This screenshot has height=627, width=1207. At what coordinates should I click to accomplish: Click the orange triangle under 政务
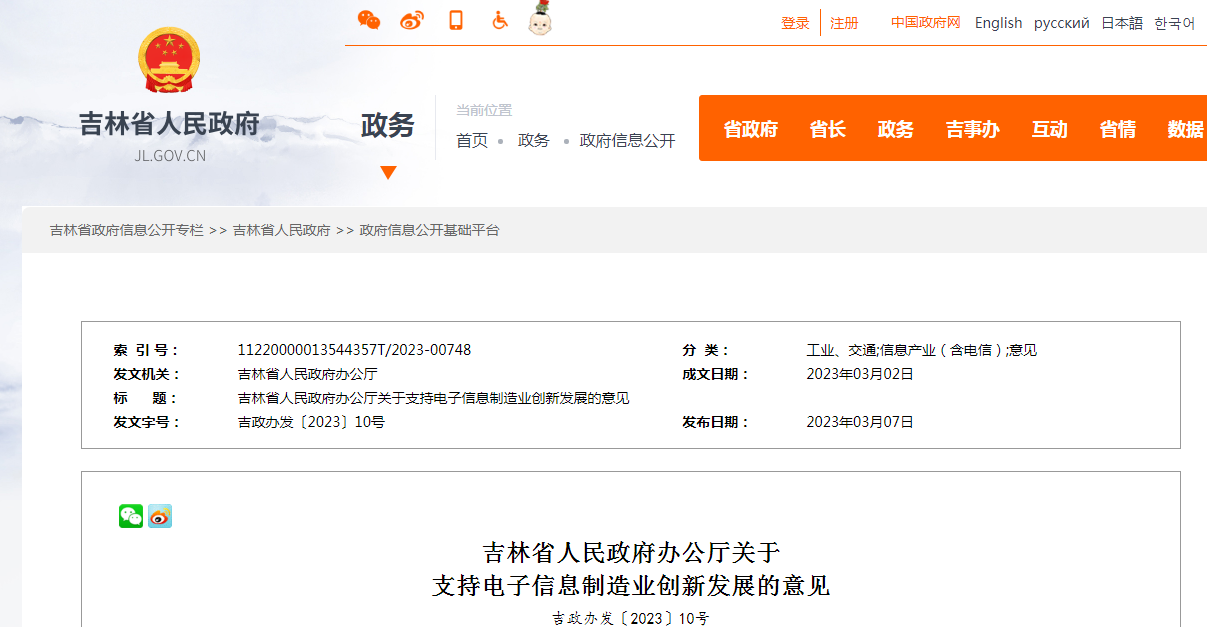(388, 173)
